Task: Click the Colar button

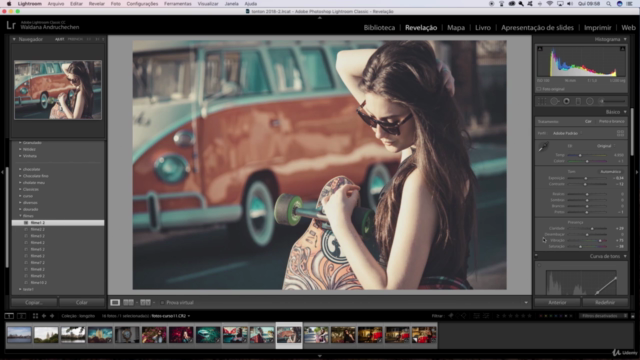Action: tap(82, 302)
